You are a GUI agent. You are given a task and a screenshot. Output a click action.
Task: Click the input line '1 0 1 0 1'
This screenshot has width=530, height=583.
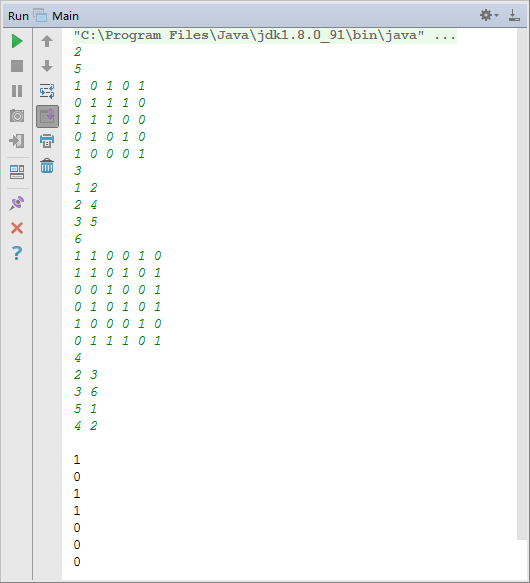click(109, 86)
